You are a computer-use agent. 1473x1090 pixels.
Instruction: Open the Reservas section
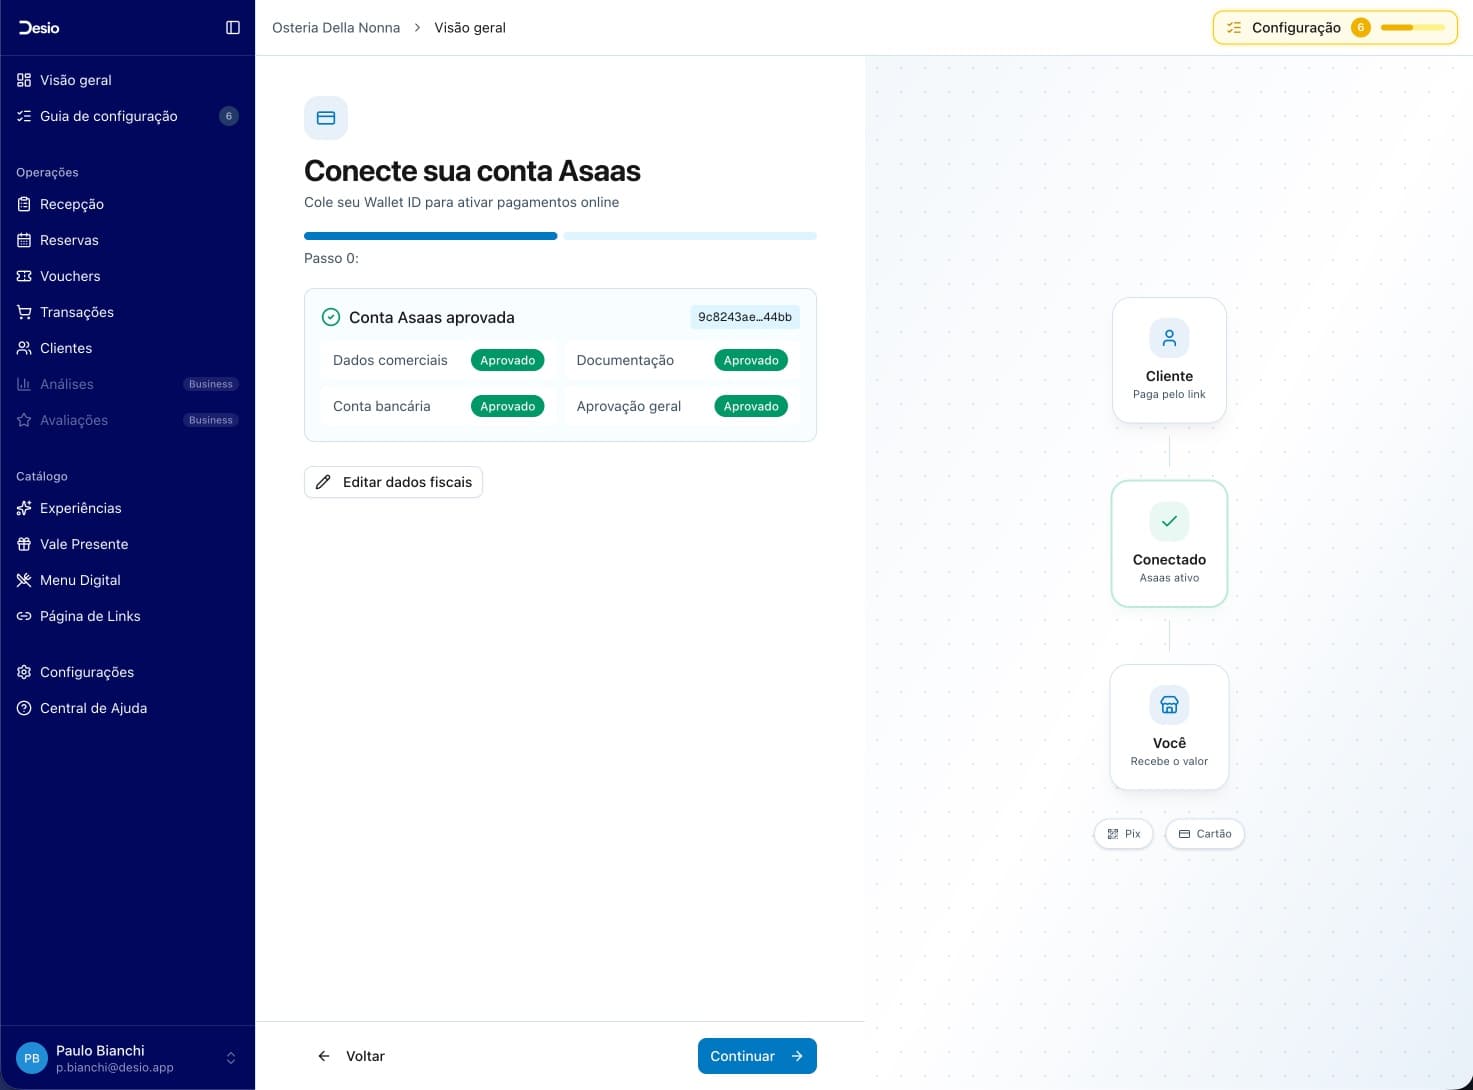point(128,240)
